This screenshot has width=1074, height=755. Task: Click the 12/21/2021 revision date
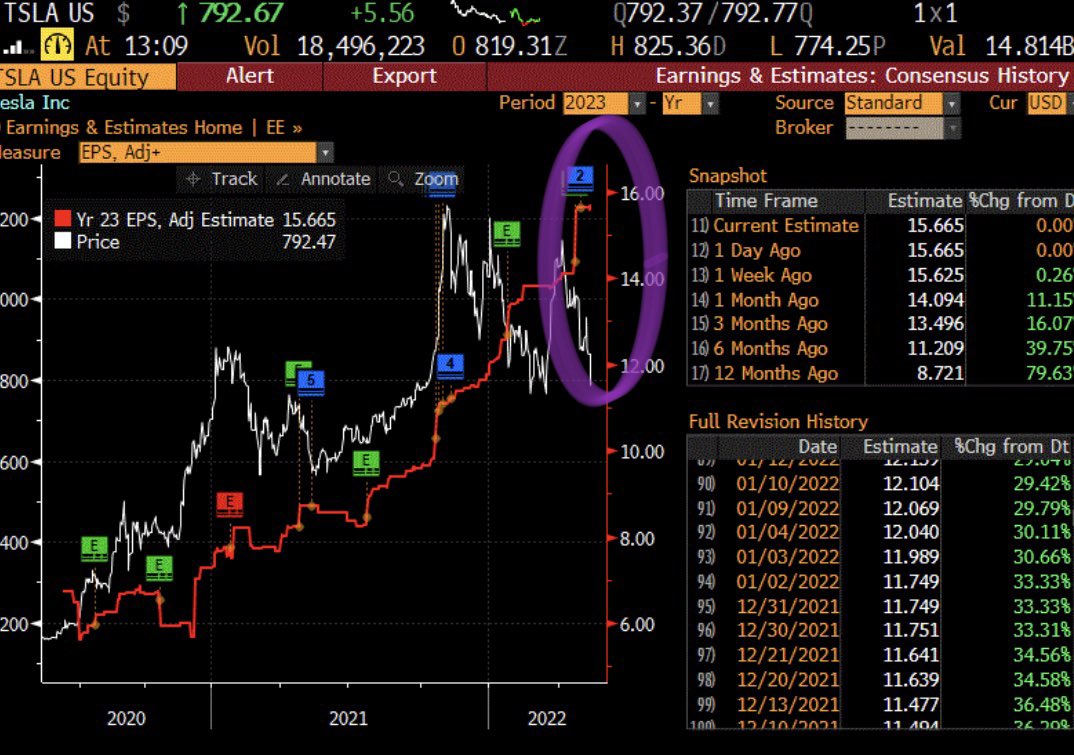[x=788, y=655]
